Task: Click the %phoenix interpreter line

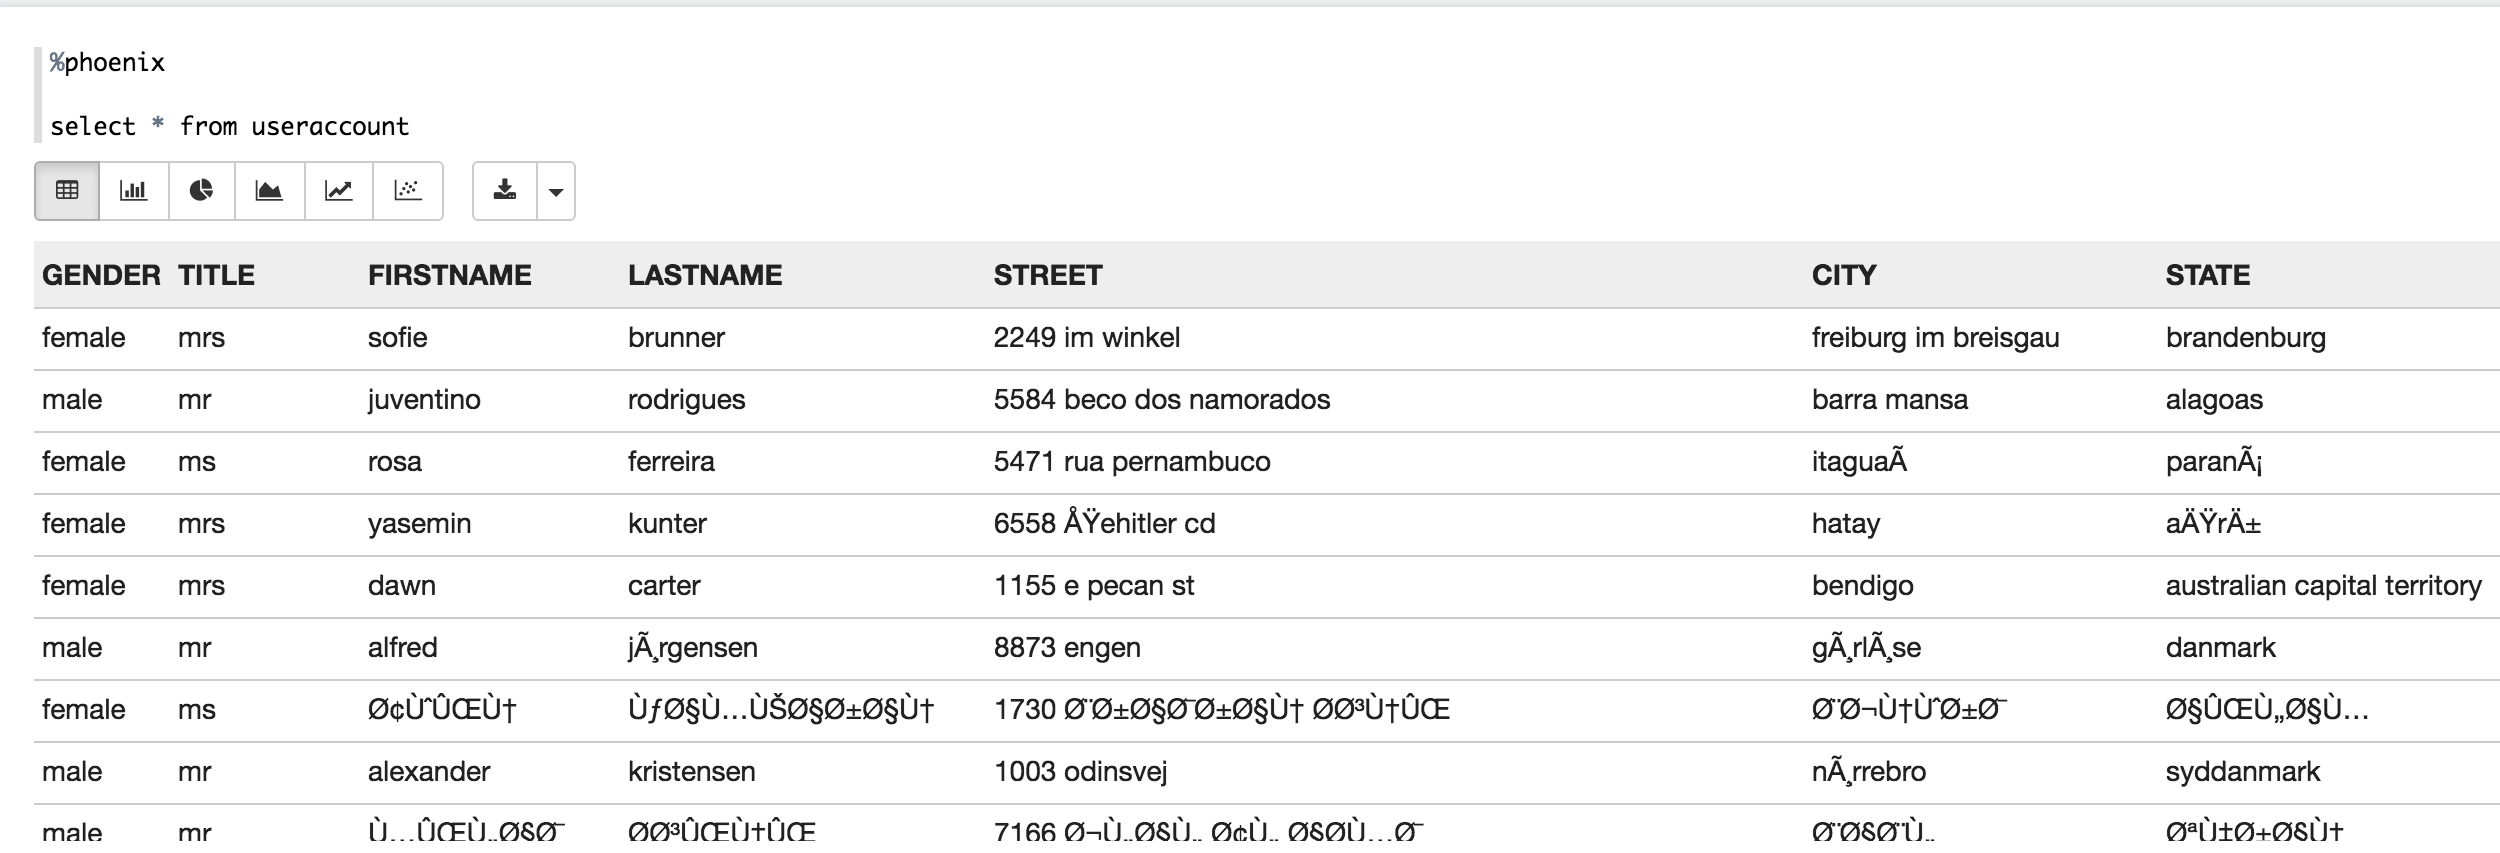Action: coord(108,63)
